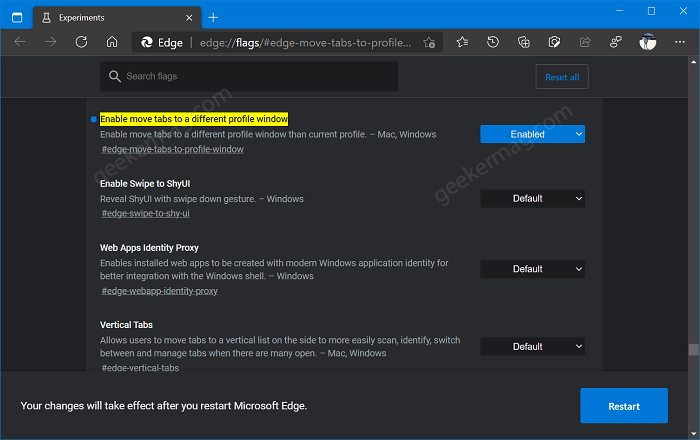
Task: Open the Collections panel
Action: point(523,42)
